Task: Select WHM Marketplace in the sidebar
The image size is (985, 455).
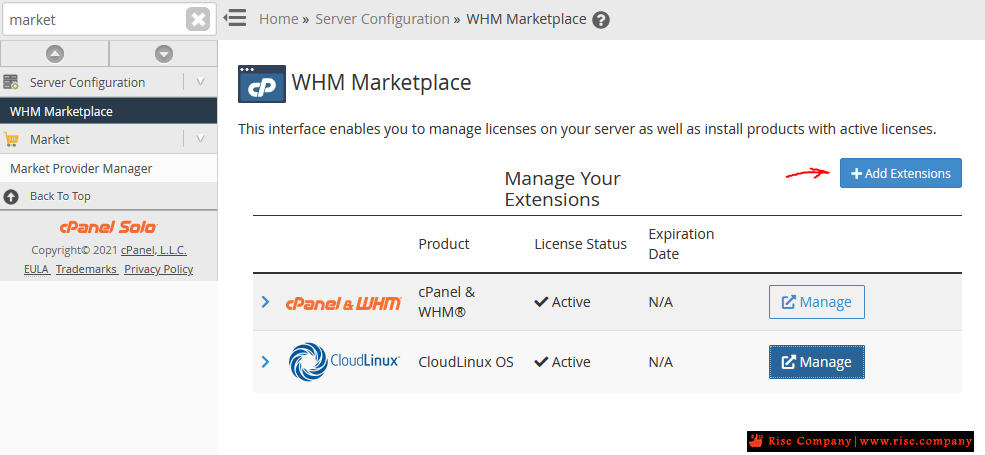Action: click(109, 111)
